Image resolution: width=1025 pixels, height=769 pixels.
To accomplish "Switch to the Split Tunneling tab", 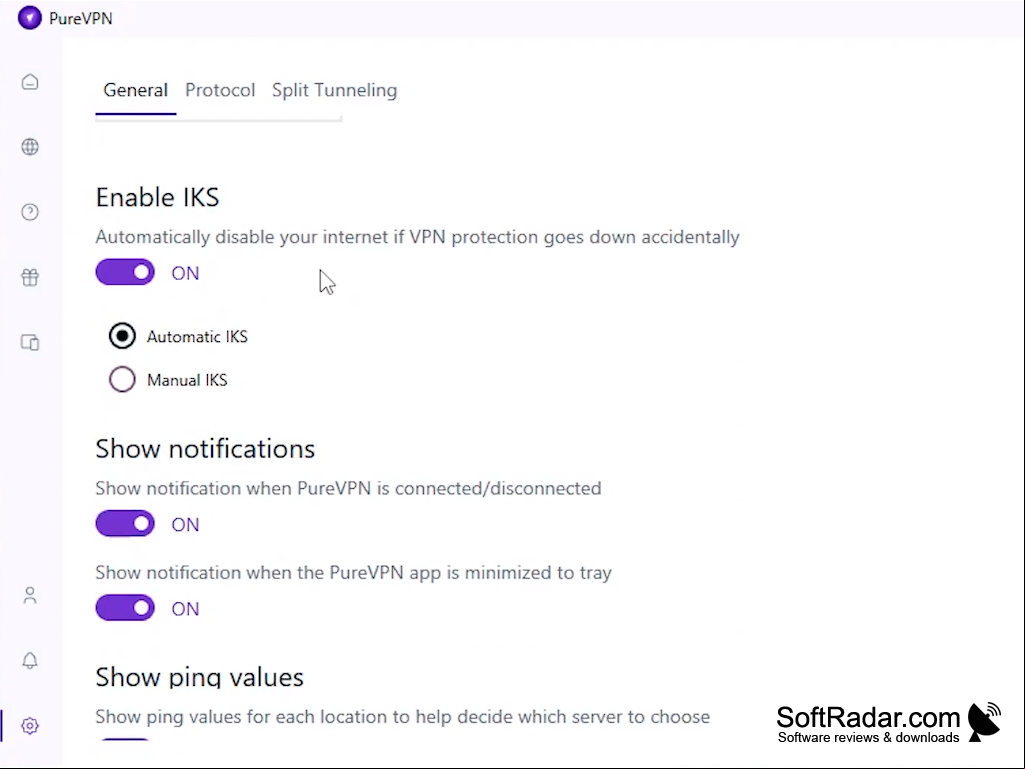I will (x=334, y=90).
